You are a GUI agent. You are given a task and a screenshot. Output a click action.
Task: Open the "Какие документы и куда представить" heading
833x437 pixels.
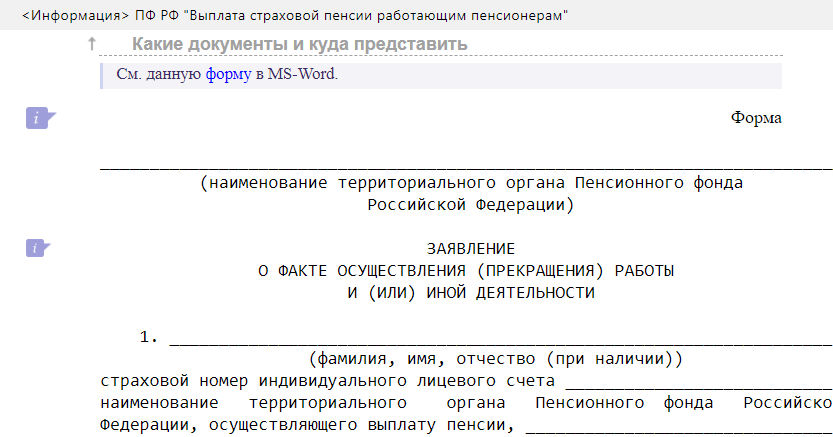299,44
